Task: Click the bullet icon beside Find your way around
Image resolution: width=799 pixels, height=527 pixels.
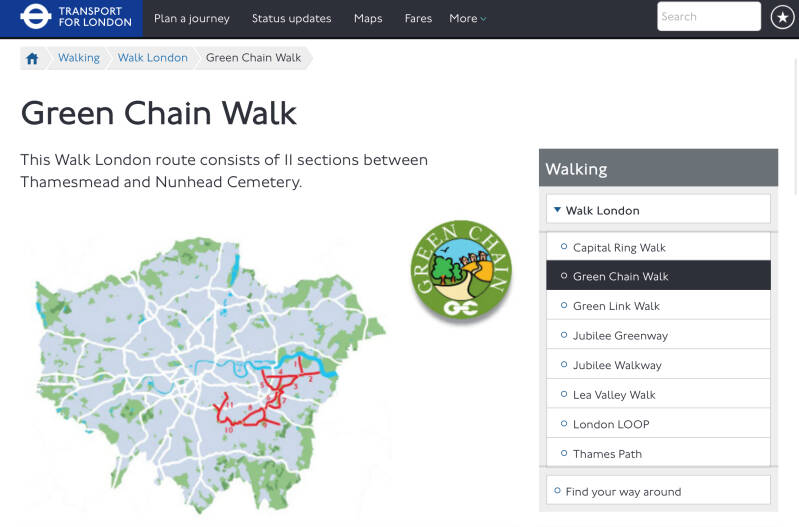Action: [557, 491]
